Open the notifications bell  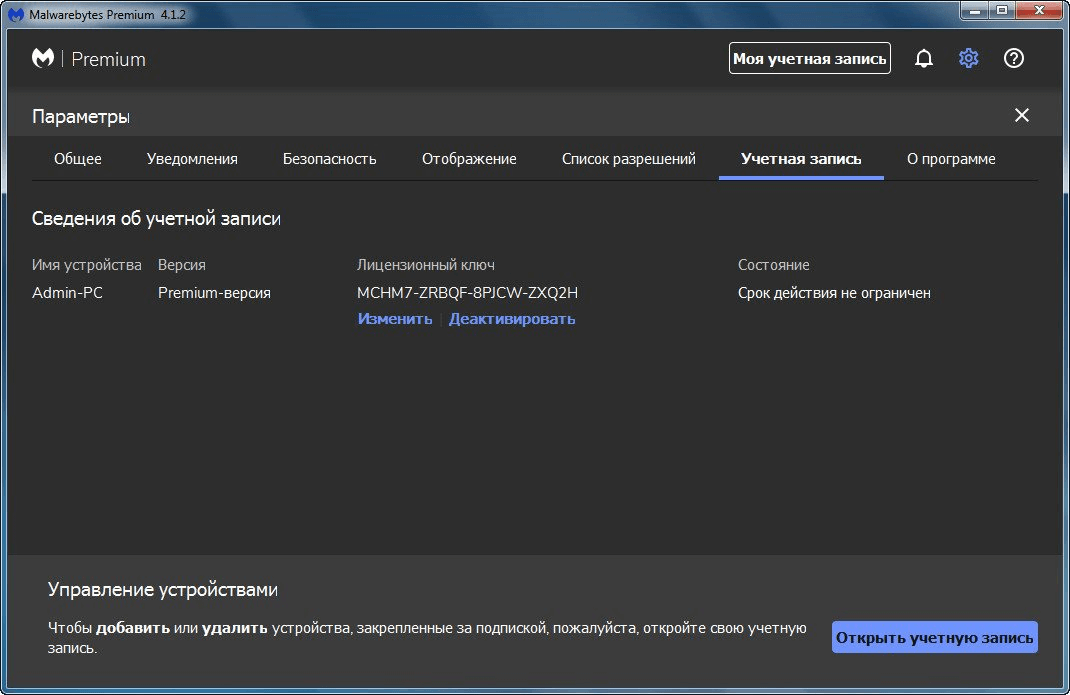[924, 59]
